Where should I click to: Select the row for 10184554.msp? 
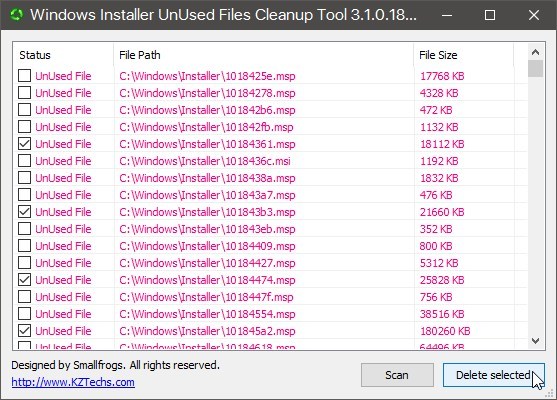tap(272, 314)
